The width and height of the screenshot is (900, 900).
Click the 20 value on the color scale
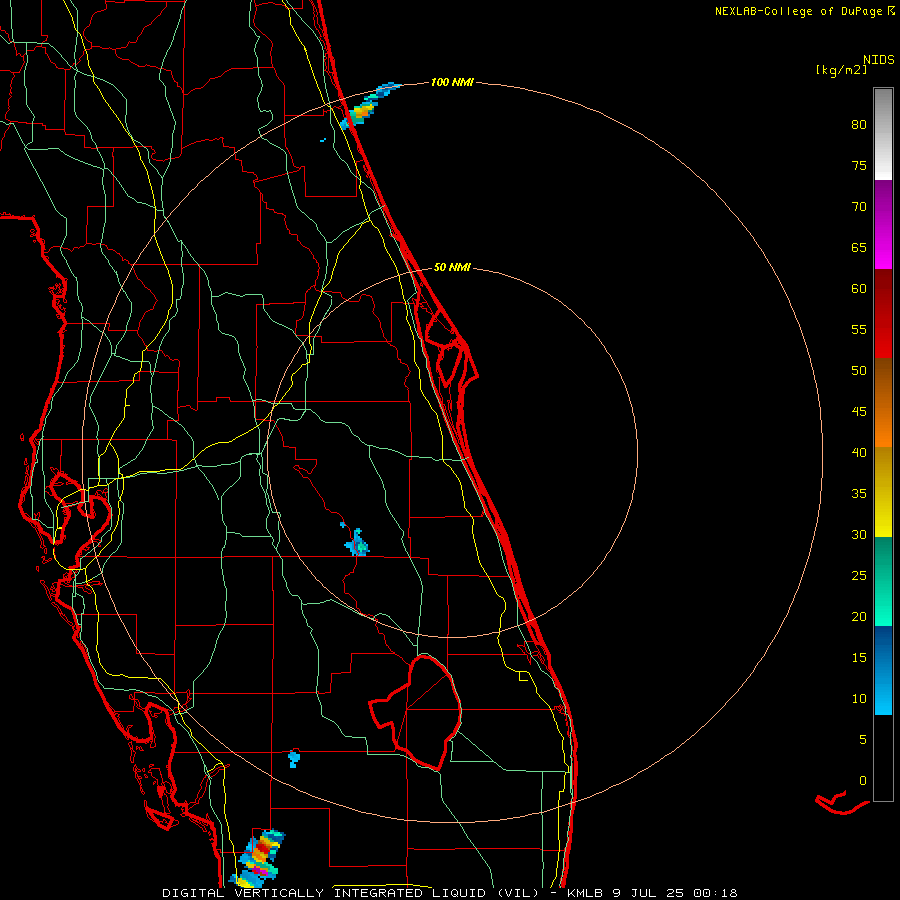859,616
